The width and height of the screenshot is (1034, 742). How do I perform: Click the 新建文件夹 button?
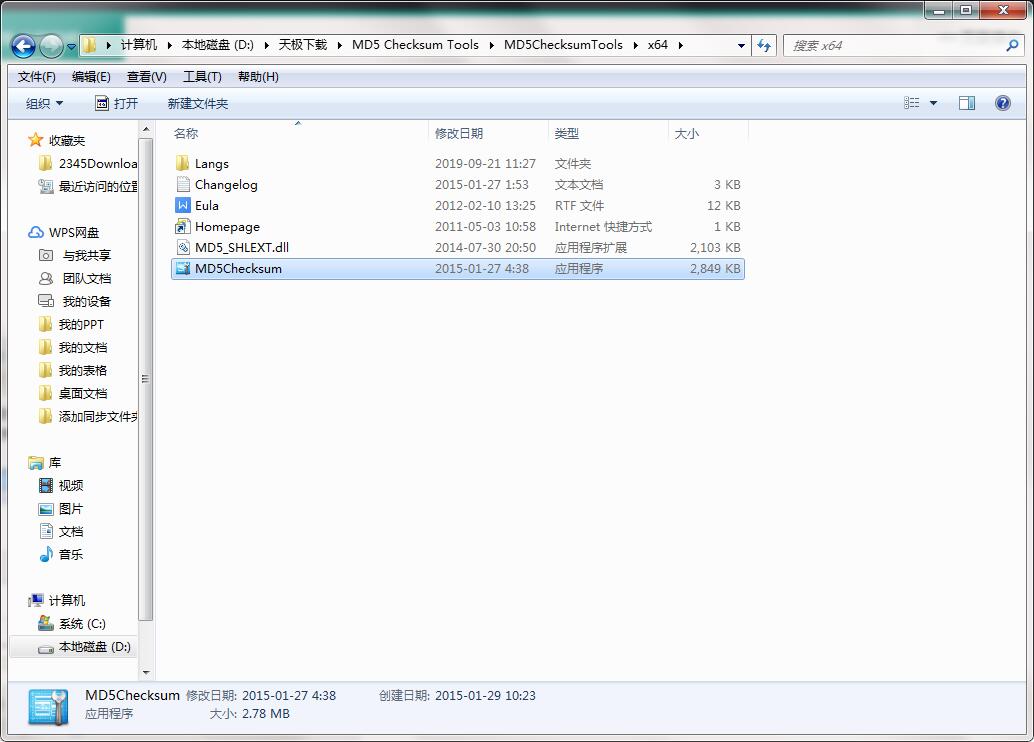click(198, 104)
